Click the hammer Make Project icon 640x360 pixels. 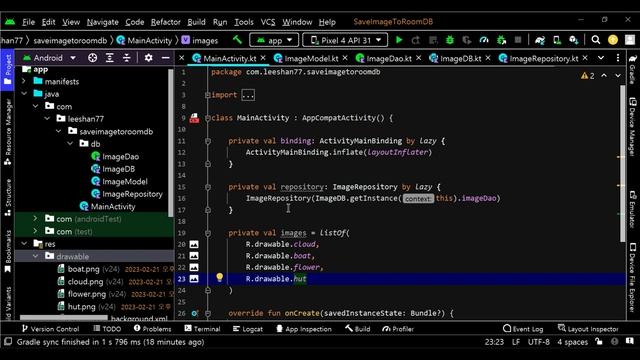pyautogui.click(x=238, y=40)
